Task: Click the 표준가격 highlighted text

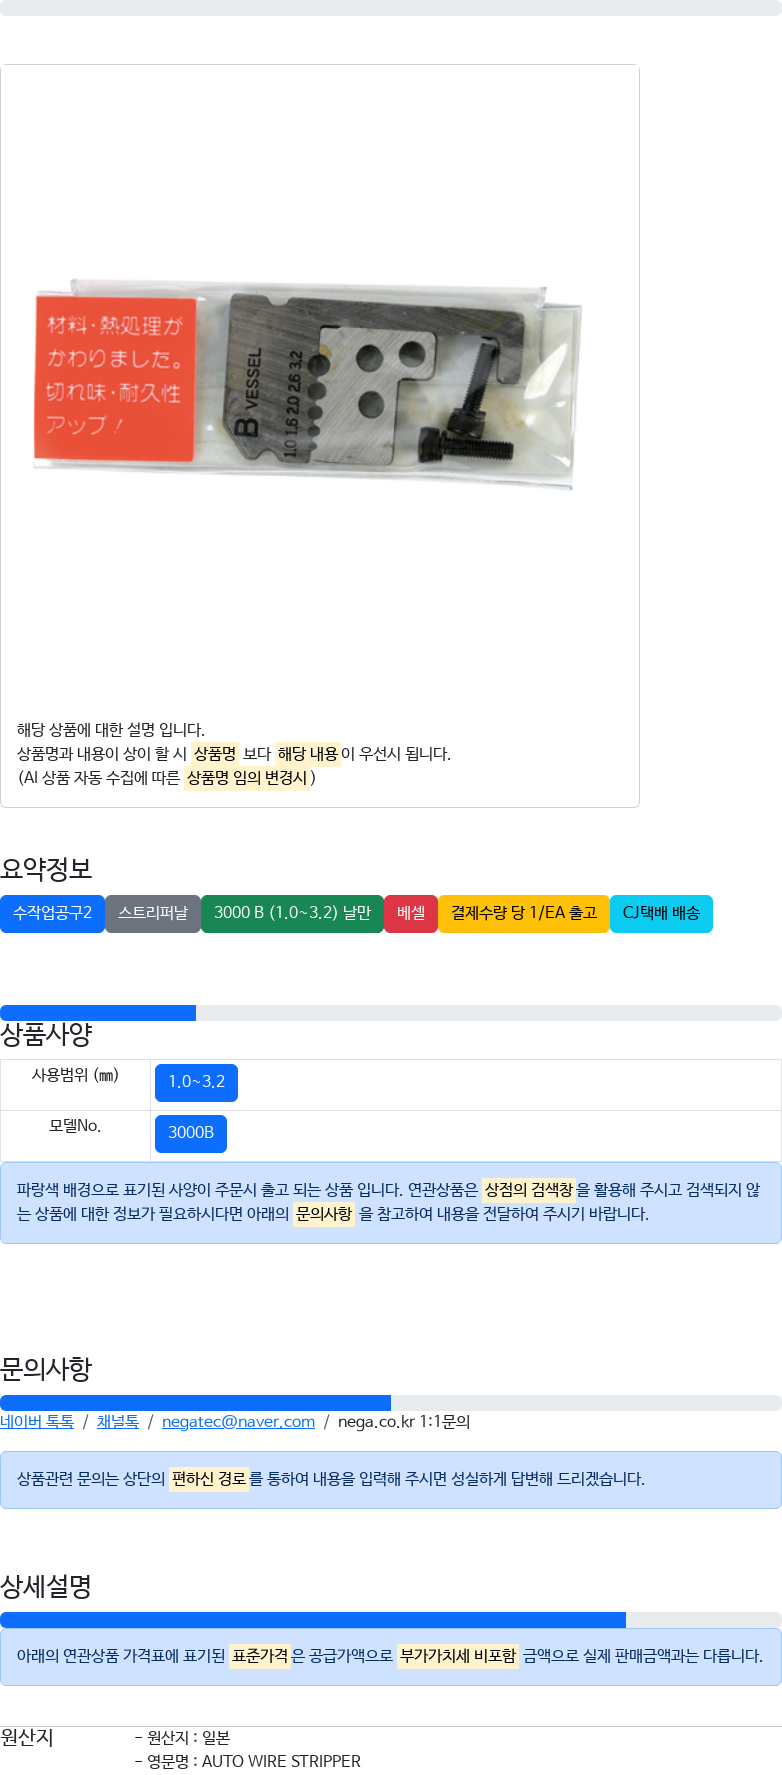Action: point(260,1656)
